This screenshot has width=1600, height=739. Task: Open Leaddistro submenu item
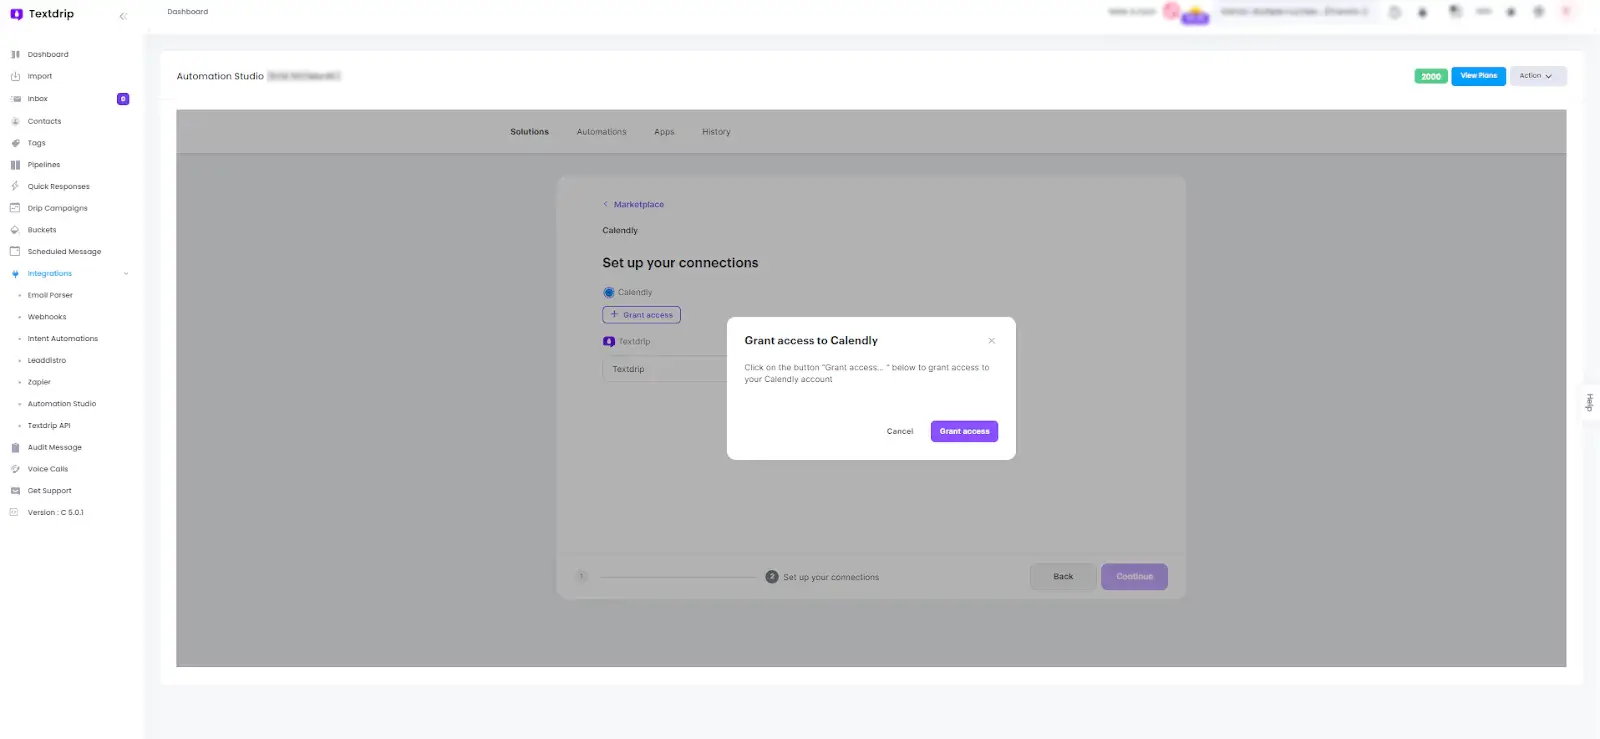[x=47, y=360]
